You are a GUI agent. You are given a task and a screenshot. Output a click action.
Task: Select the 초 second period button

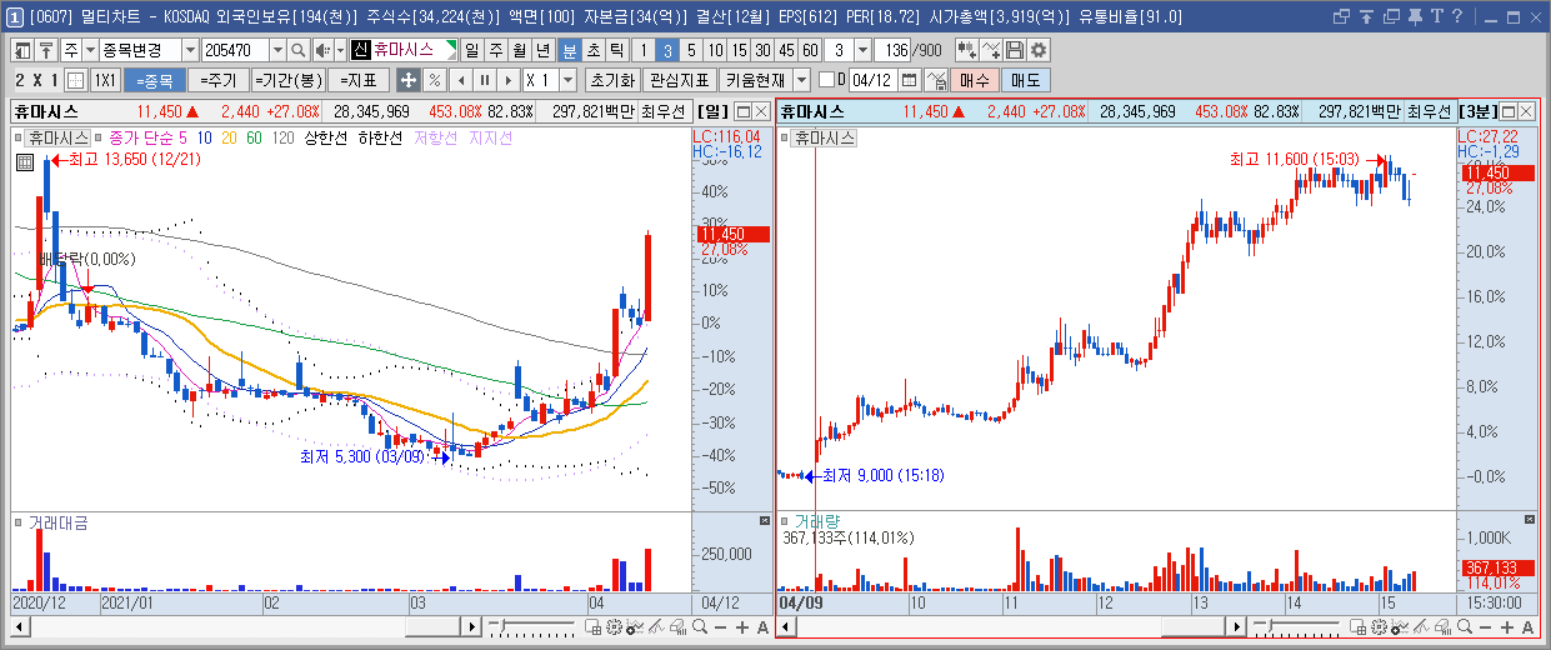(x=593, y=50)
